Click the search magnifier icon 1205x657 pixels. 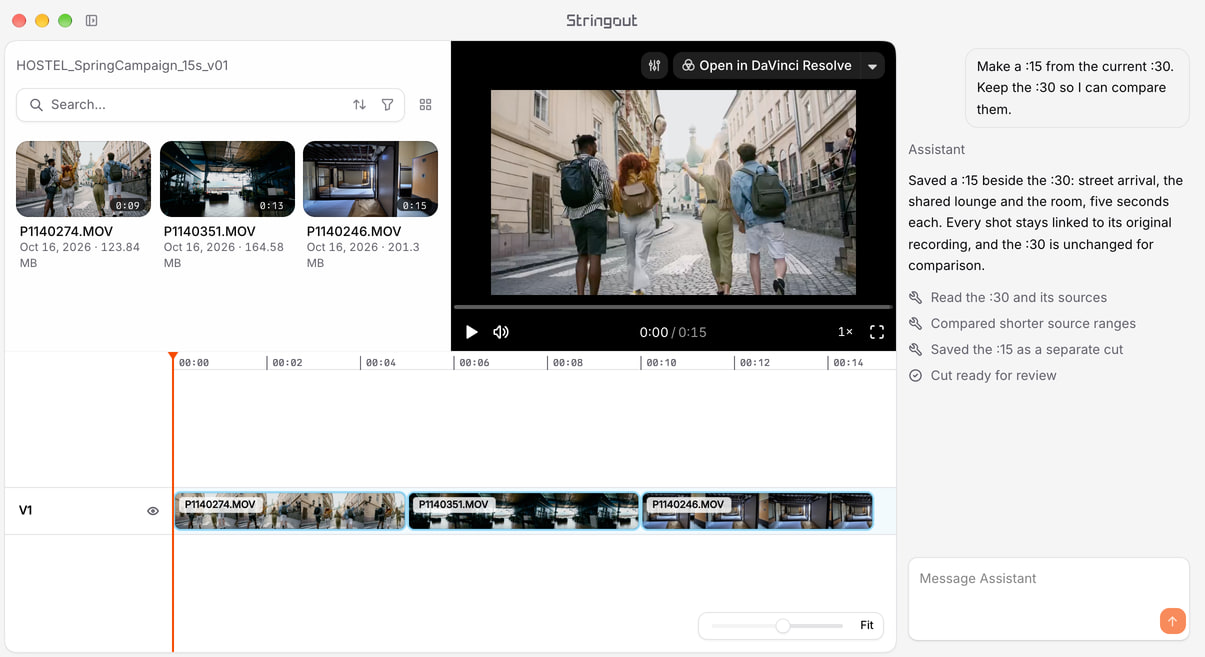(37, 105)
